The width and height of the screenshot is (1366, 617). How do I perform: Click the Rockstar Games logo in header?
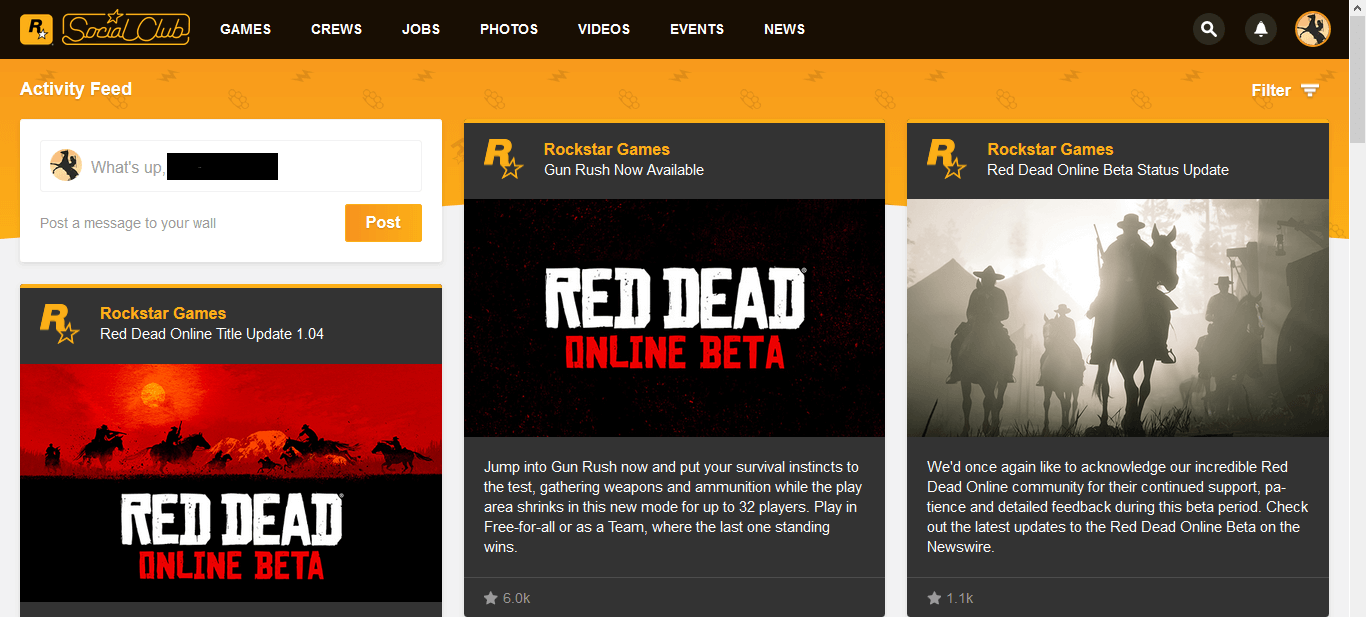coord(37,29)
